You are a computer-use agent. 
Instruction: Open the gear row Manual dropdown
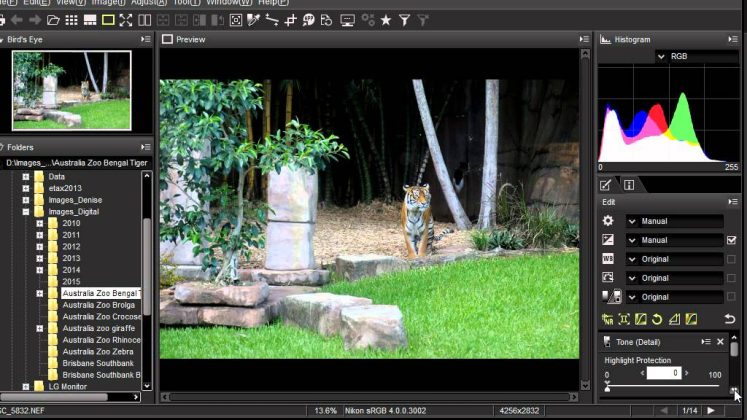[675, 221]
